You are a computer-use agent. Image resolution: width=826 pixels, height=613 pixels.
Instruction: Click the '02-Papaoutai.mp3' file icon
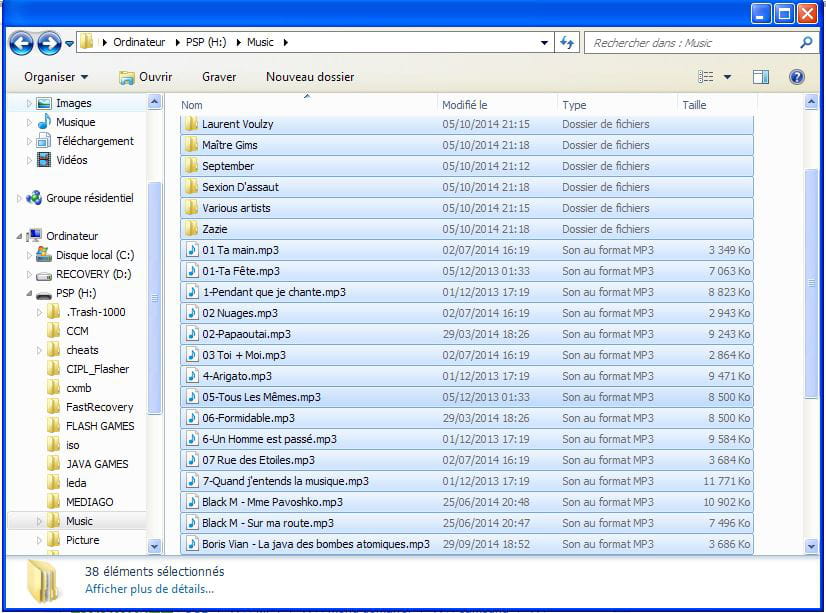[192, 334]
